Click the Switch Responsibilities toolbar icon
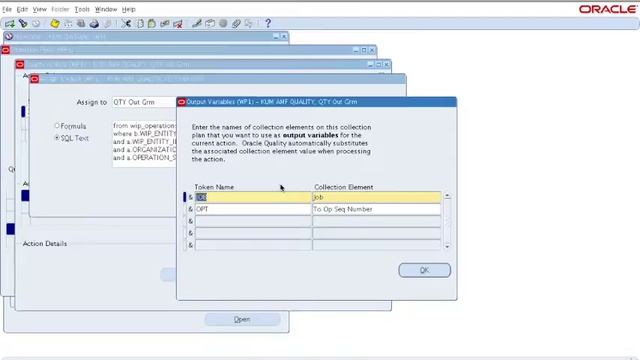The height and width of the screenshot is (360, 640). [x=81, y=24]
